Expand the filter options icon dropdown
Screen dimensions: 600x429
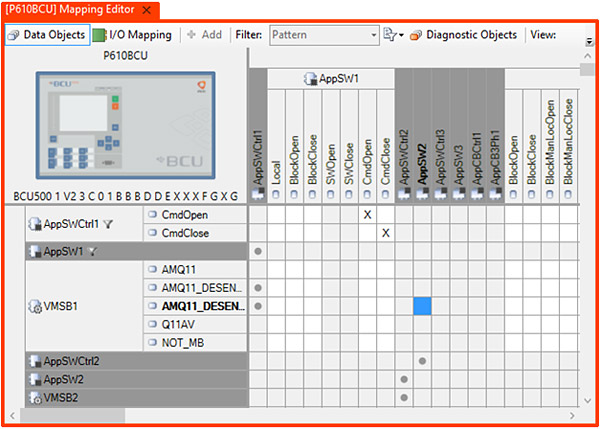point(392,35)
